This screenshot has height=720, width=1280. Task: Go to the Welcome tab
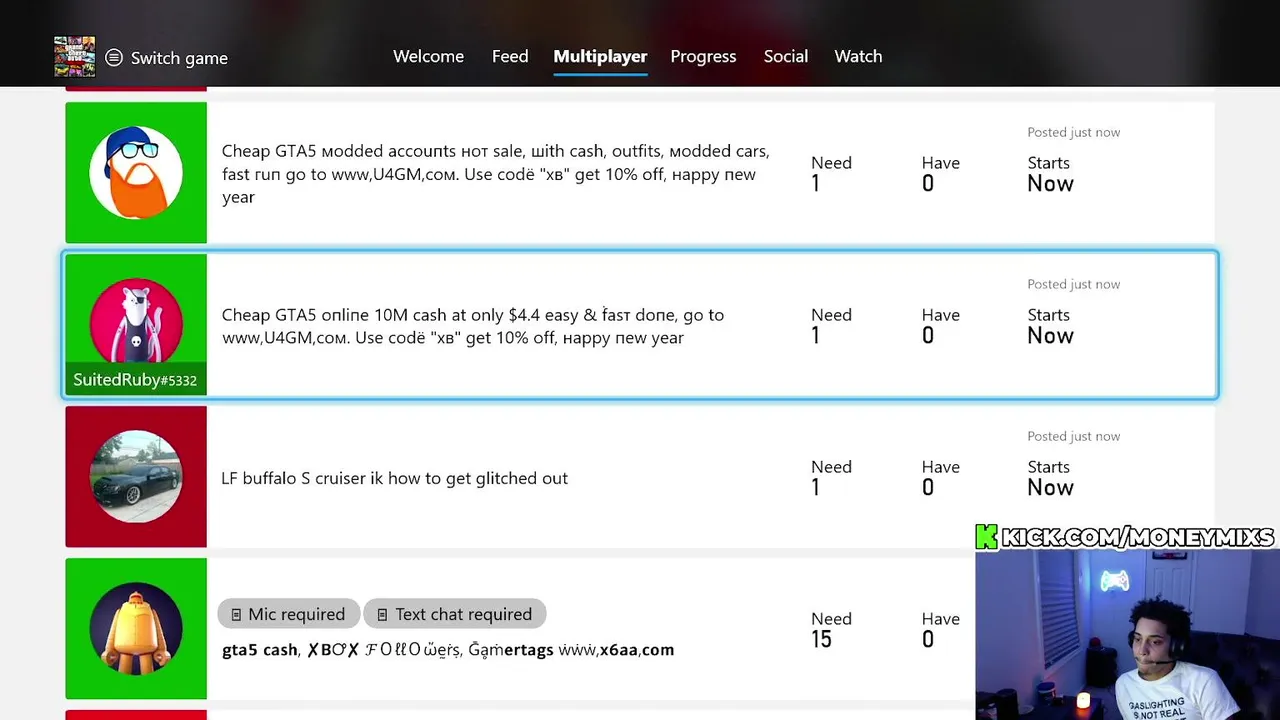click(x=428, y=56)
